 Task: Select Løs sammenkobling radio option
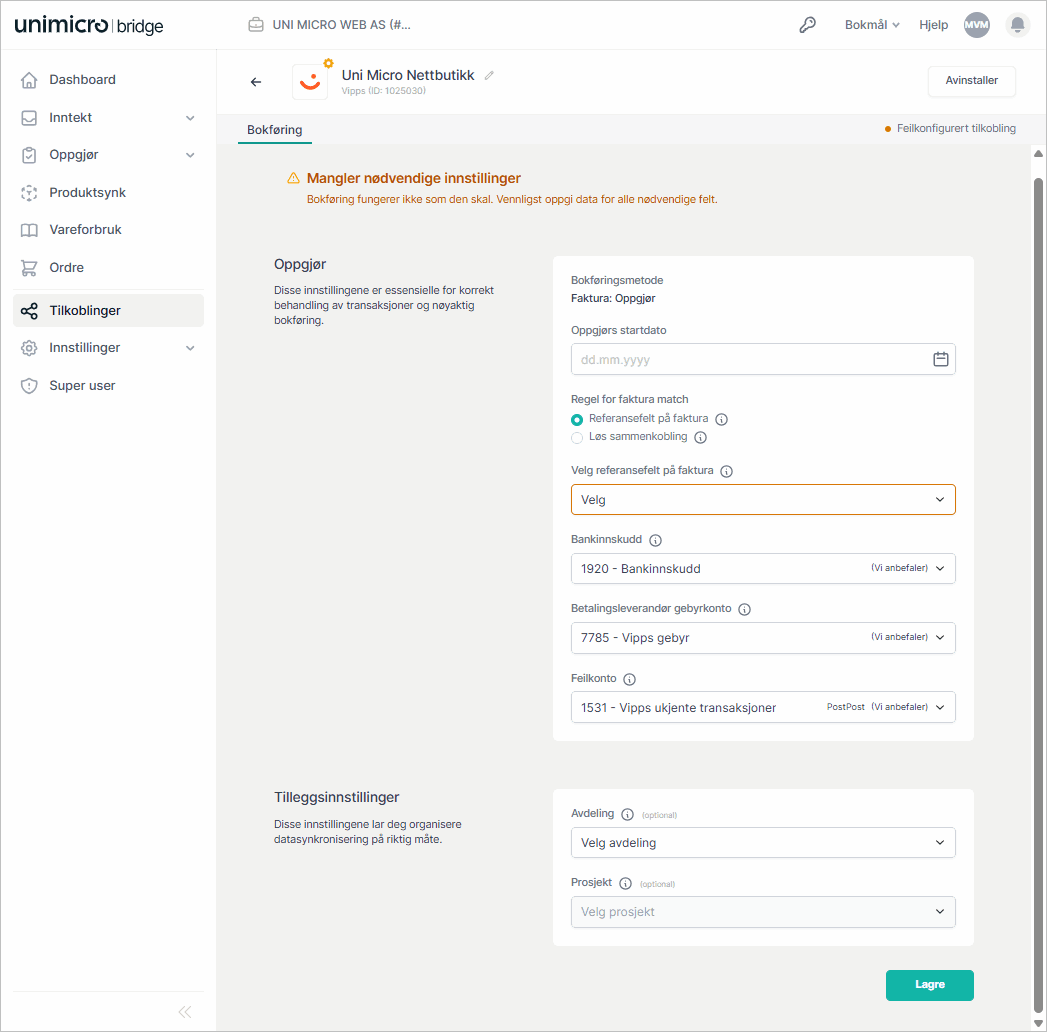tap(577, 438)
